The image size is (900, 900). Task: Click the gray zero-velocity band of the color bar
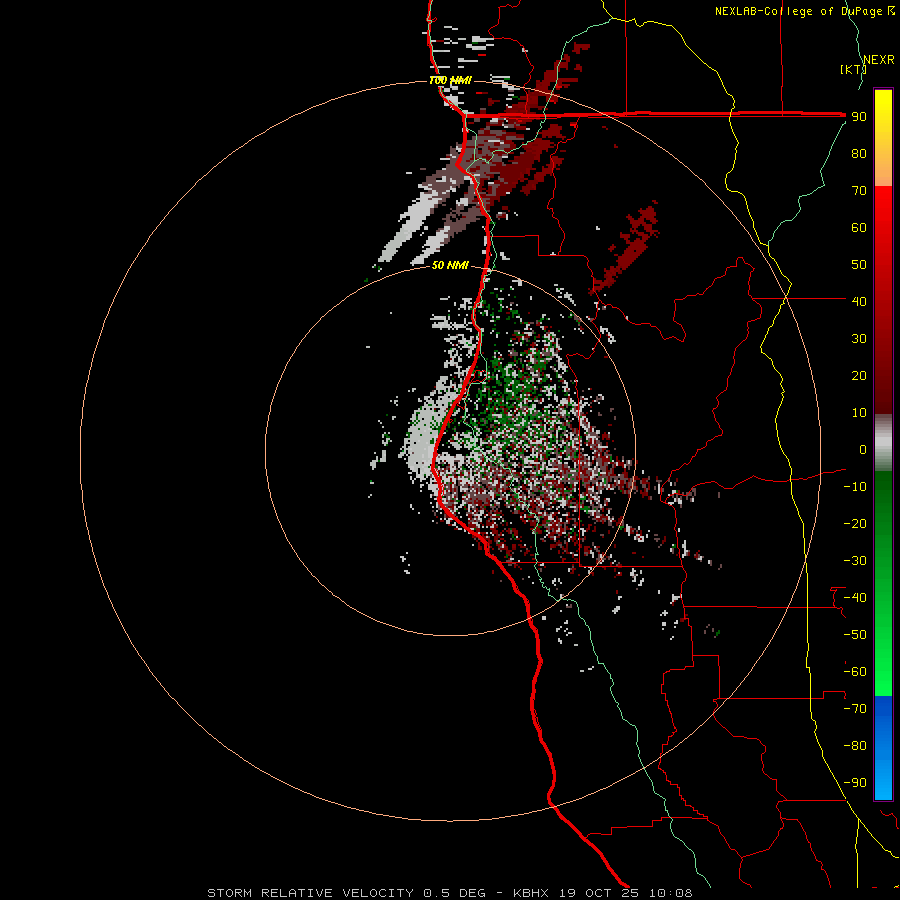(883, 443)
